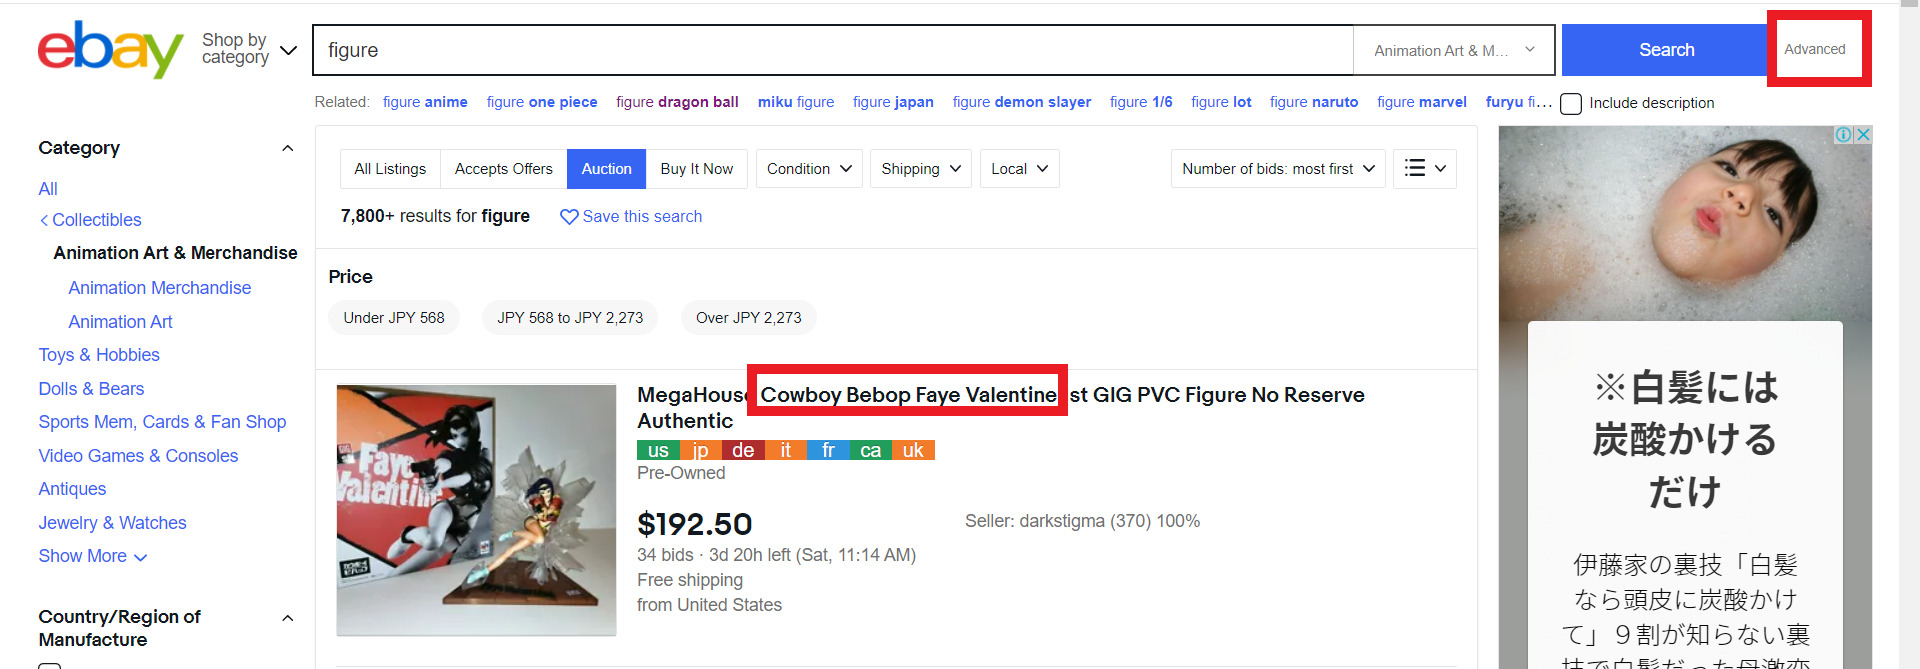Screen dimensions: 1920x669
Task: Select JPY 568 to JPY 2,273 filter
Action: (570, 318)
